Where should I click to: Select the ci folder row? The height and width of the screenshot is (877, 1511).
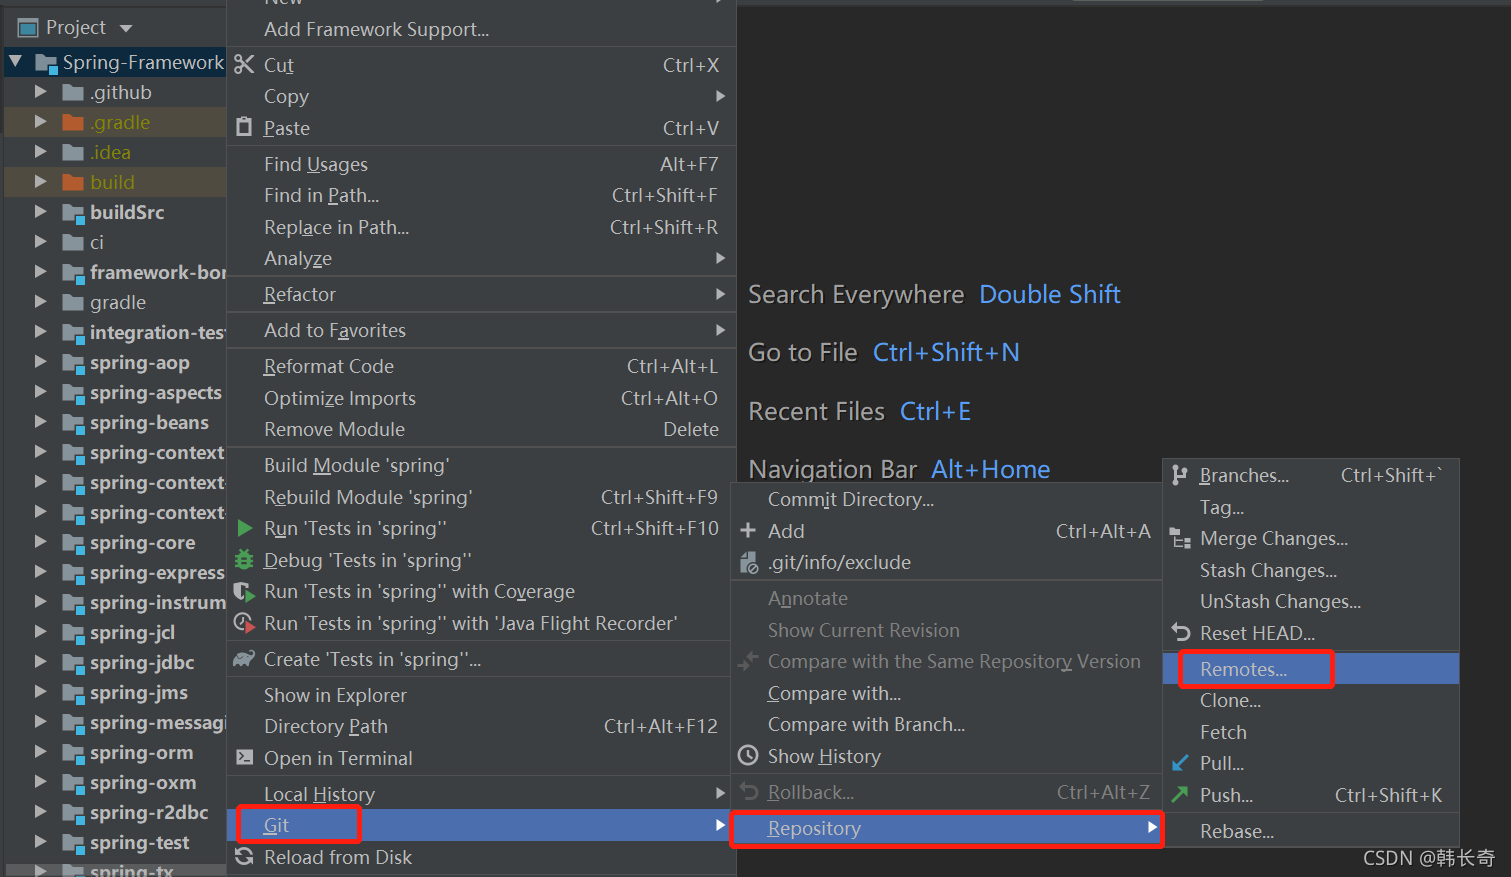coord(116,242)
